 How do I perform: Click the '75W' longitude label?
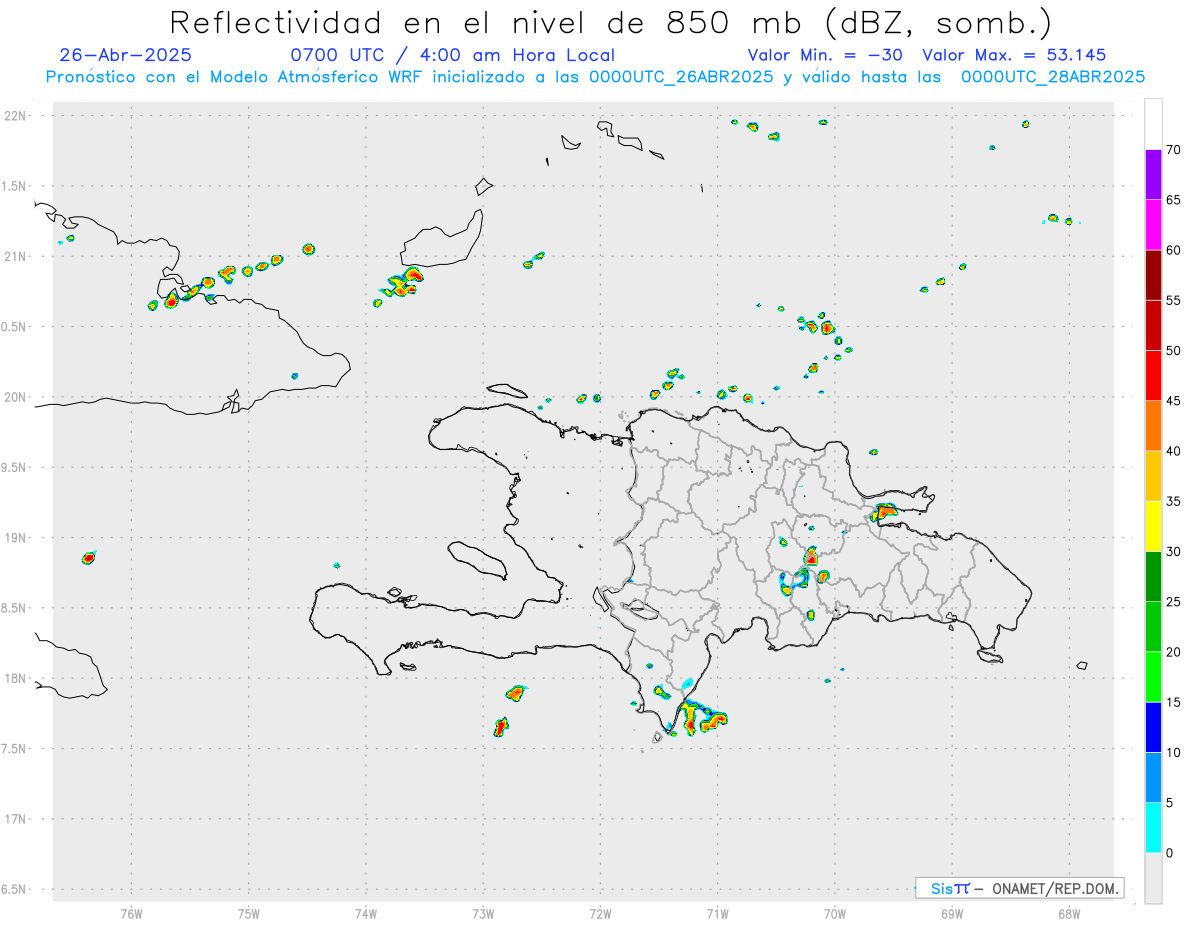coord(249,913)
